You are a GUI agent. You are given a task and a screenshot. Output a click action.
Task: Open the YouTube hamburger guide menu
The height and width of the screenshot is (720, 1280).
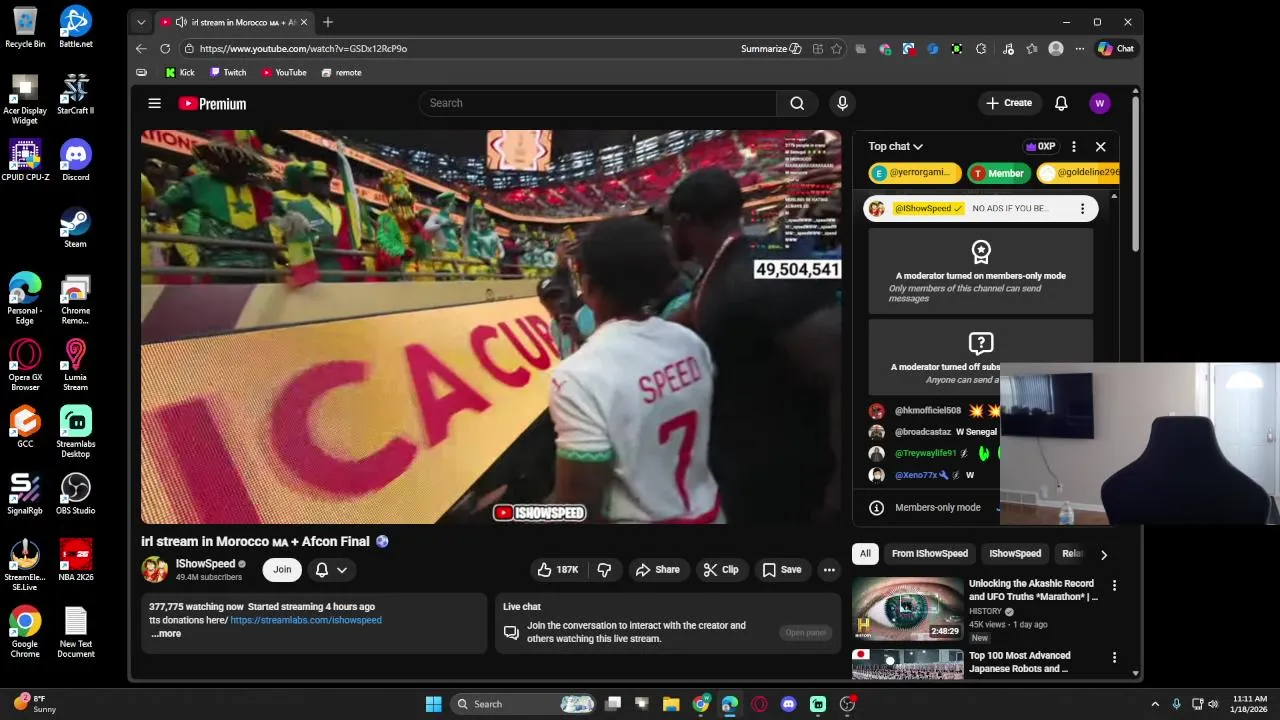[154, 103]
